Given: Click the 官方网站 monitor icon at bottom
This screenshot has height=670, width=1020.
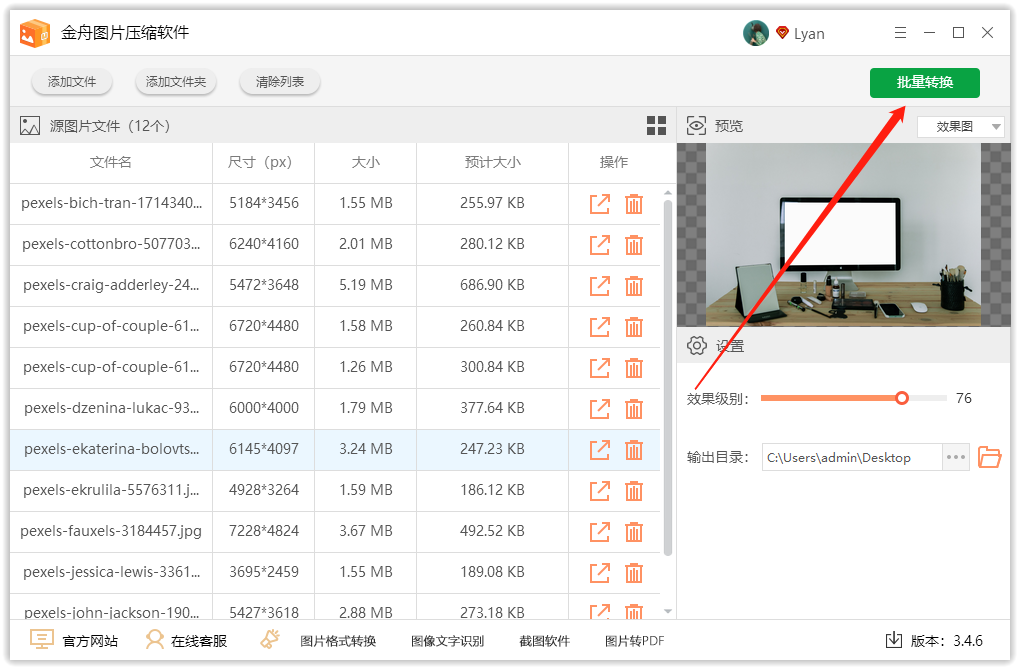Looking at the screenshot, I should (41, 639).
